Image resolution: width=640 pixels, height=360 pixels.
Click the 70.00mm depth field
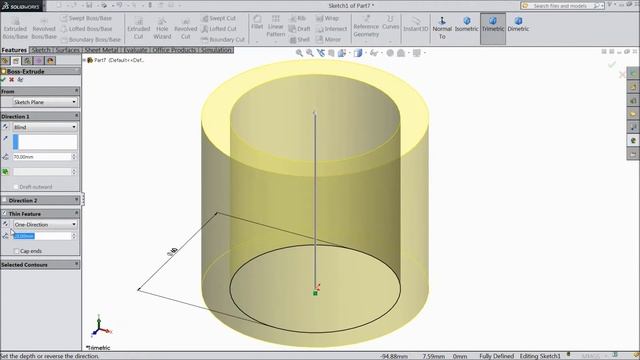click(x=42, y=157)
